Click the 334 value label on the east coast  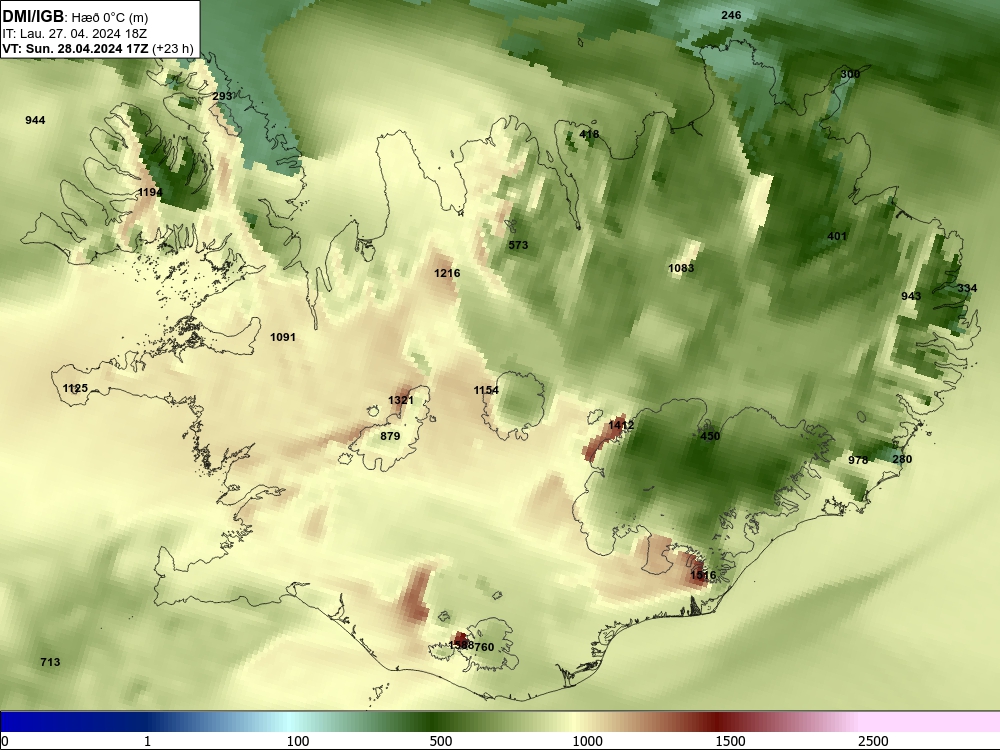click(x=967, y=288)
